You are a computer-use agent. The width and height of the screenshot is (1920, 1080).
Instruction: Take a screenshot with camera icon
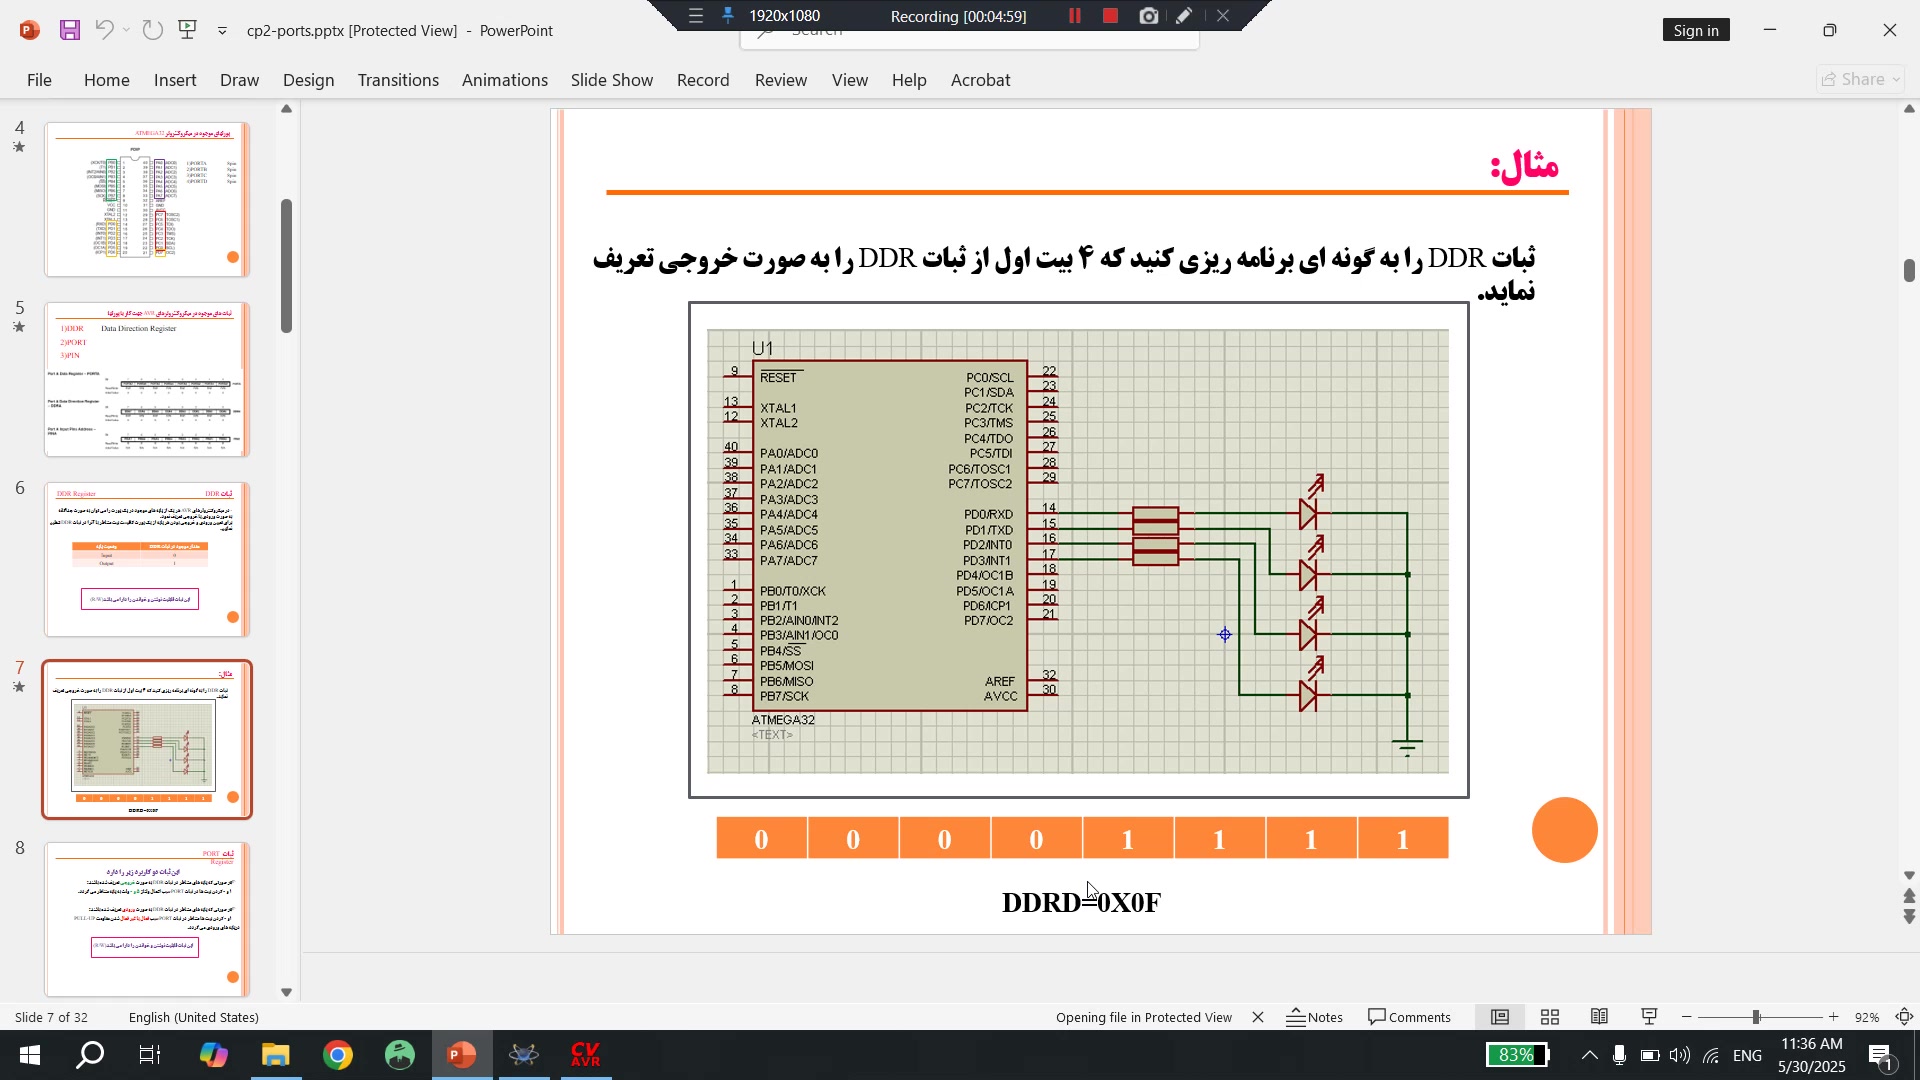pos(1149,16)
